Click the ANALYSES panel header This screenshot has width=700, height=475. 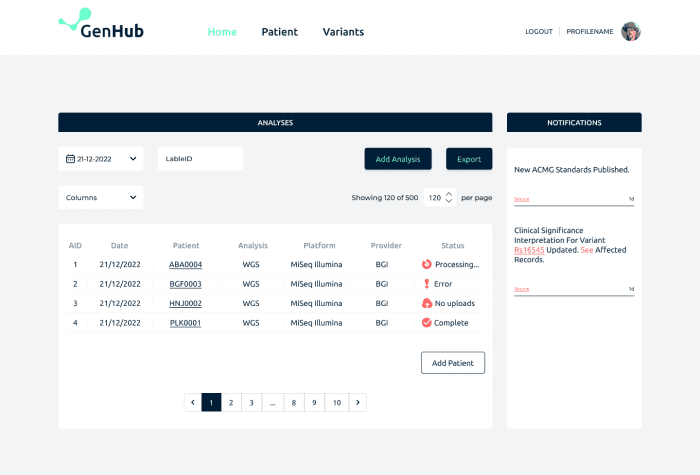[x=275, y=122]
